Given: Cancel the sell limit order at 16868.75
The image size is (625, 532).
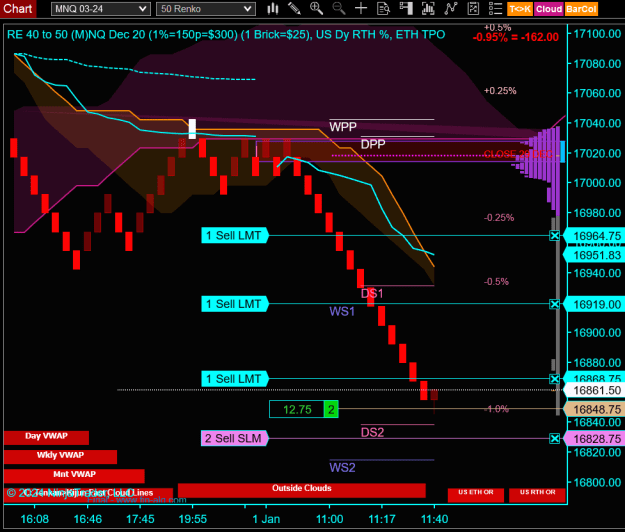Looking at the screenshot, I should (x=554, y=379).
